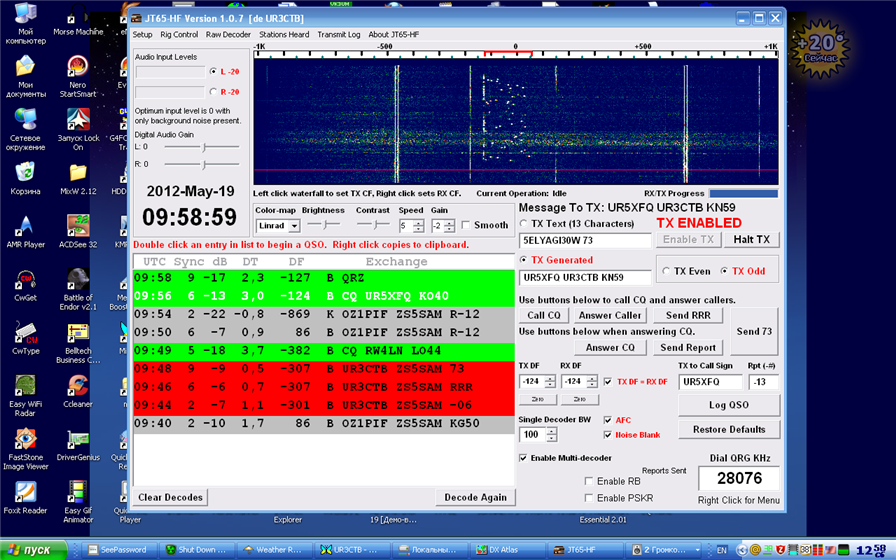Image resolution: width=896 pixels, height=560 pixels.
Task: Open the AMR Player desktop icon
Action: tap(26, 226)
